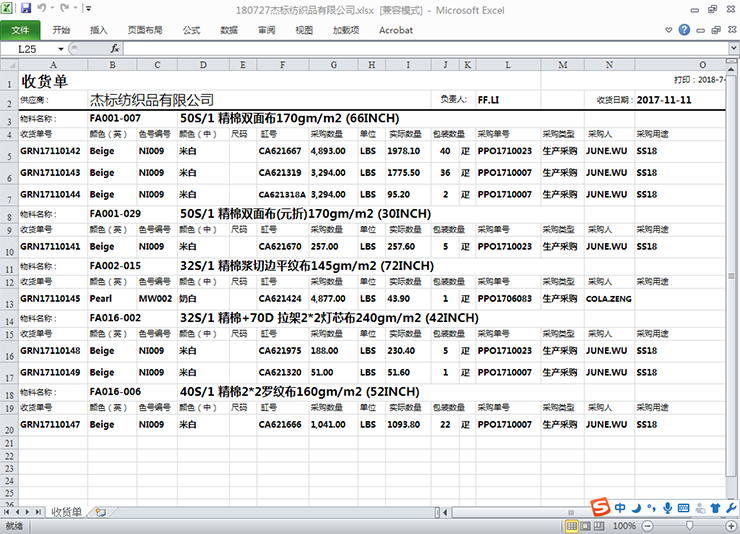Switch to the 审阅 (Review) tab
Screen dimensions: 740x534
click(266, 30)
